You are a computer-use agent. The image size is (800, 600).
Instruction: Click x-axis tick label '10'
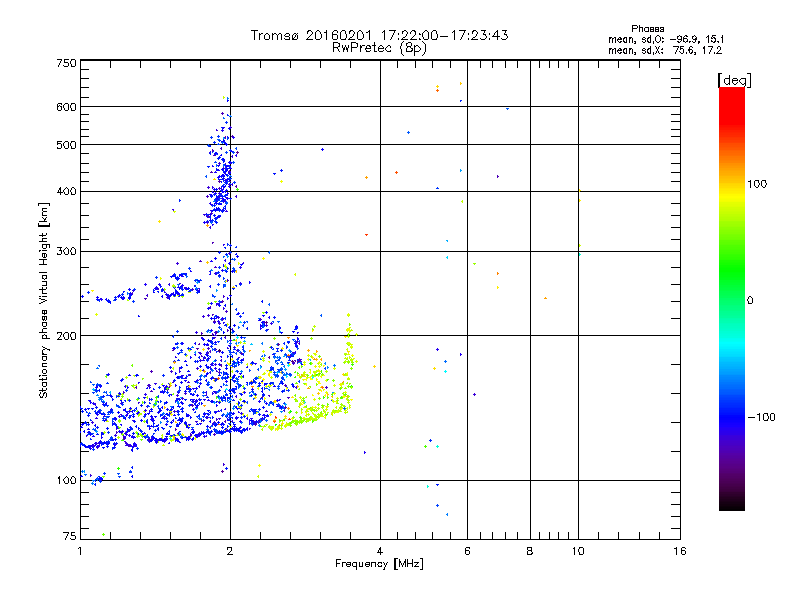coord(578,551)
